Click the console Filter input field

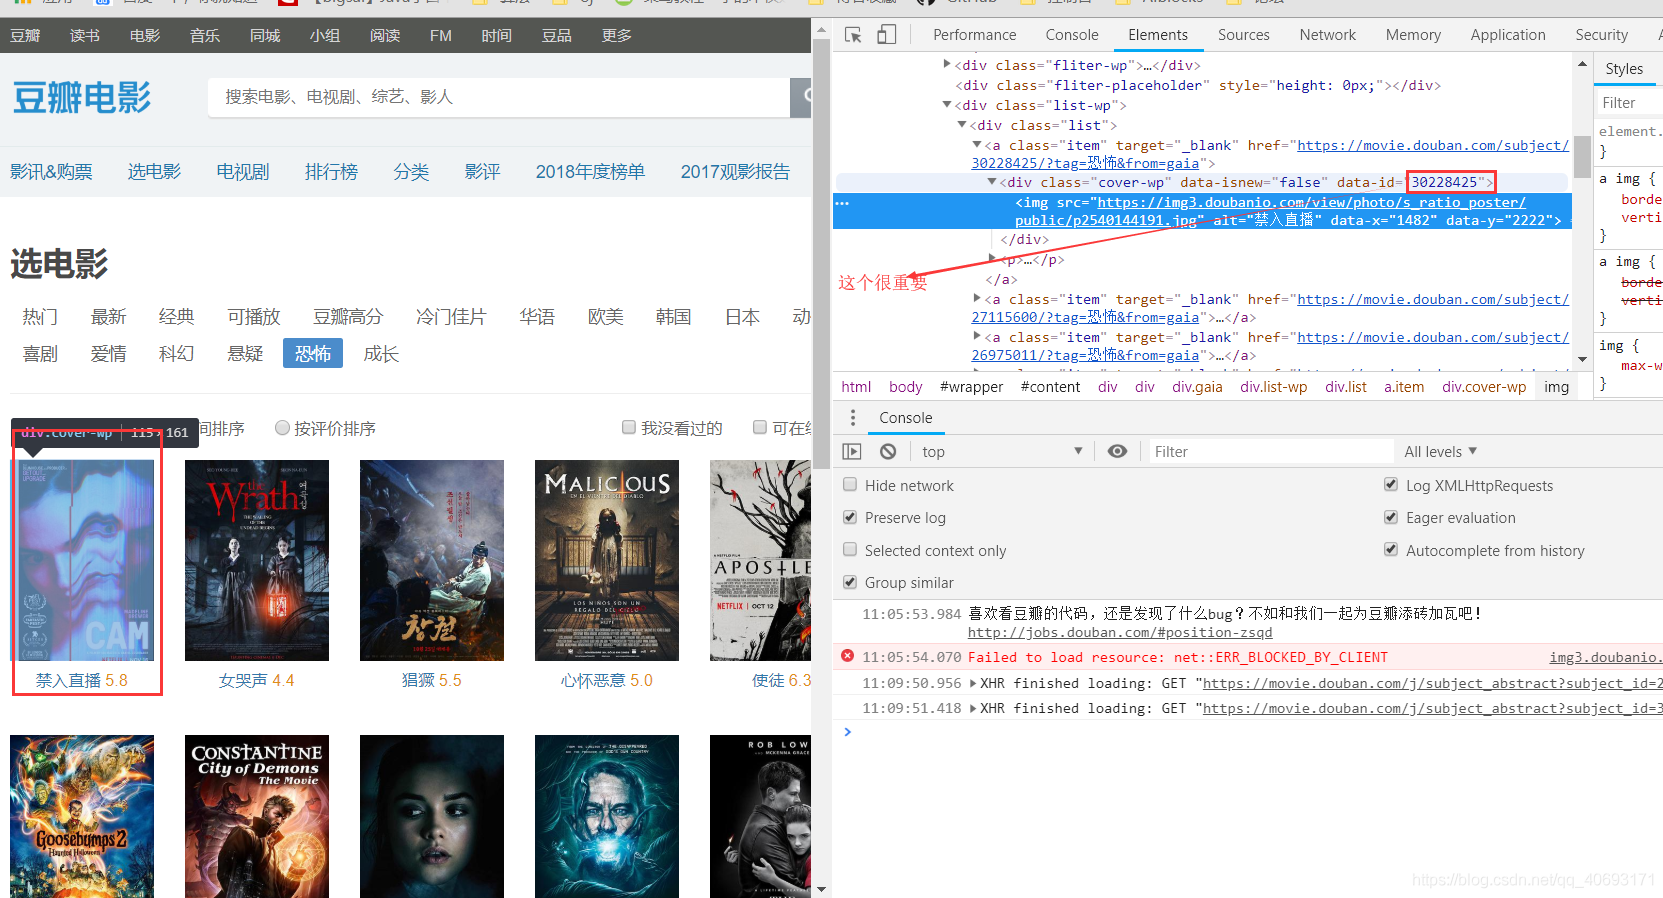(x=1270, y=451)
